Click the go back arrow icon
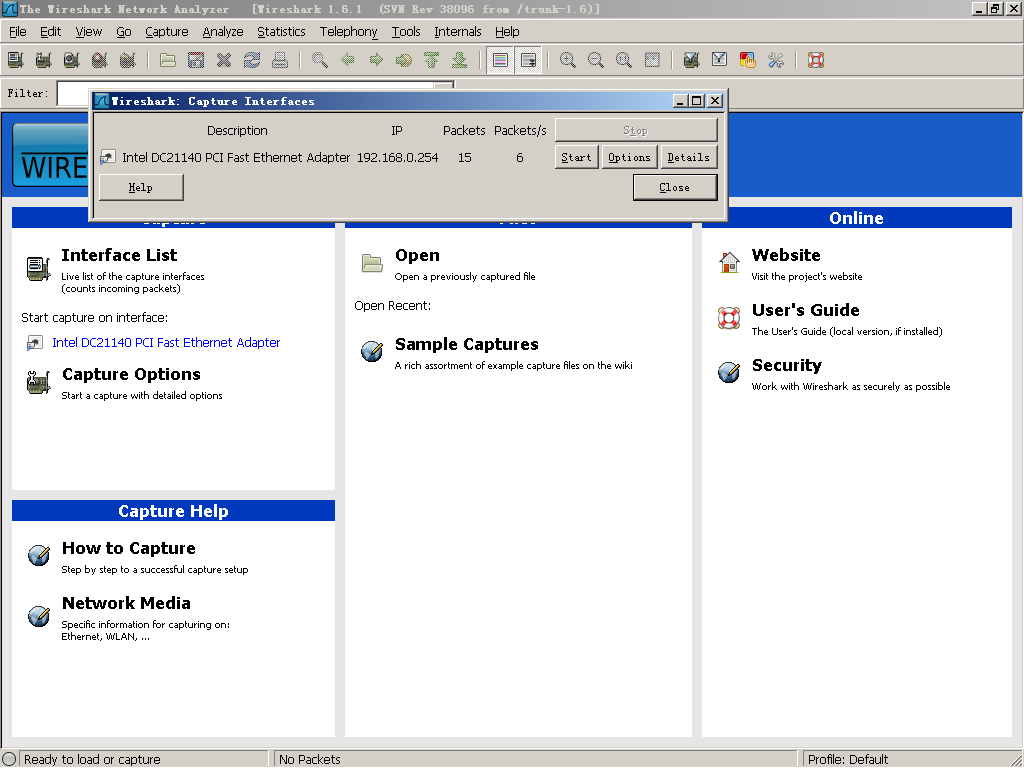 click(x=348, y=60)
